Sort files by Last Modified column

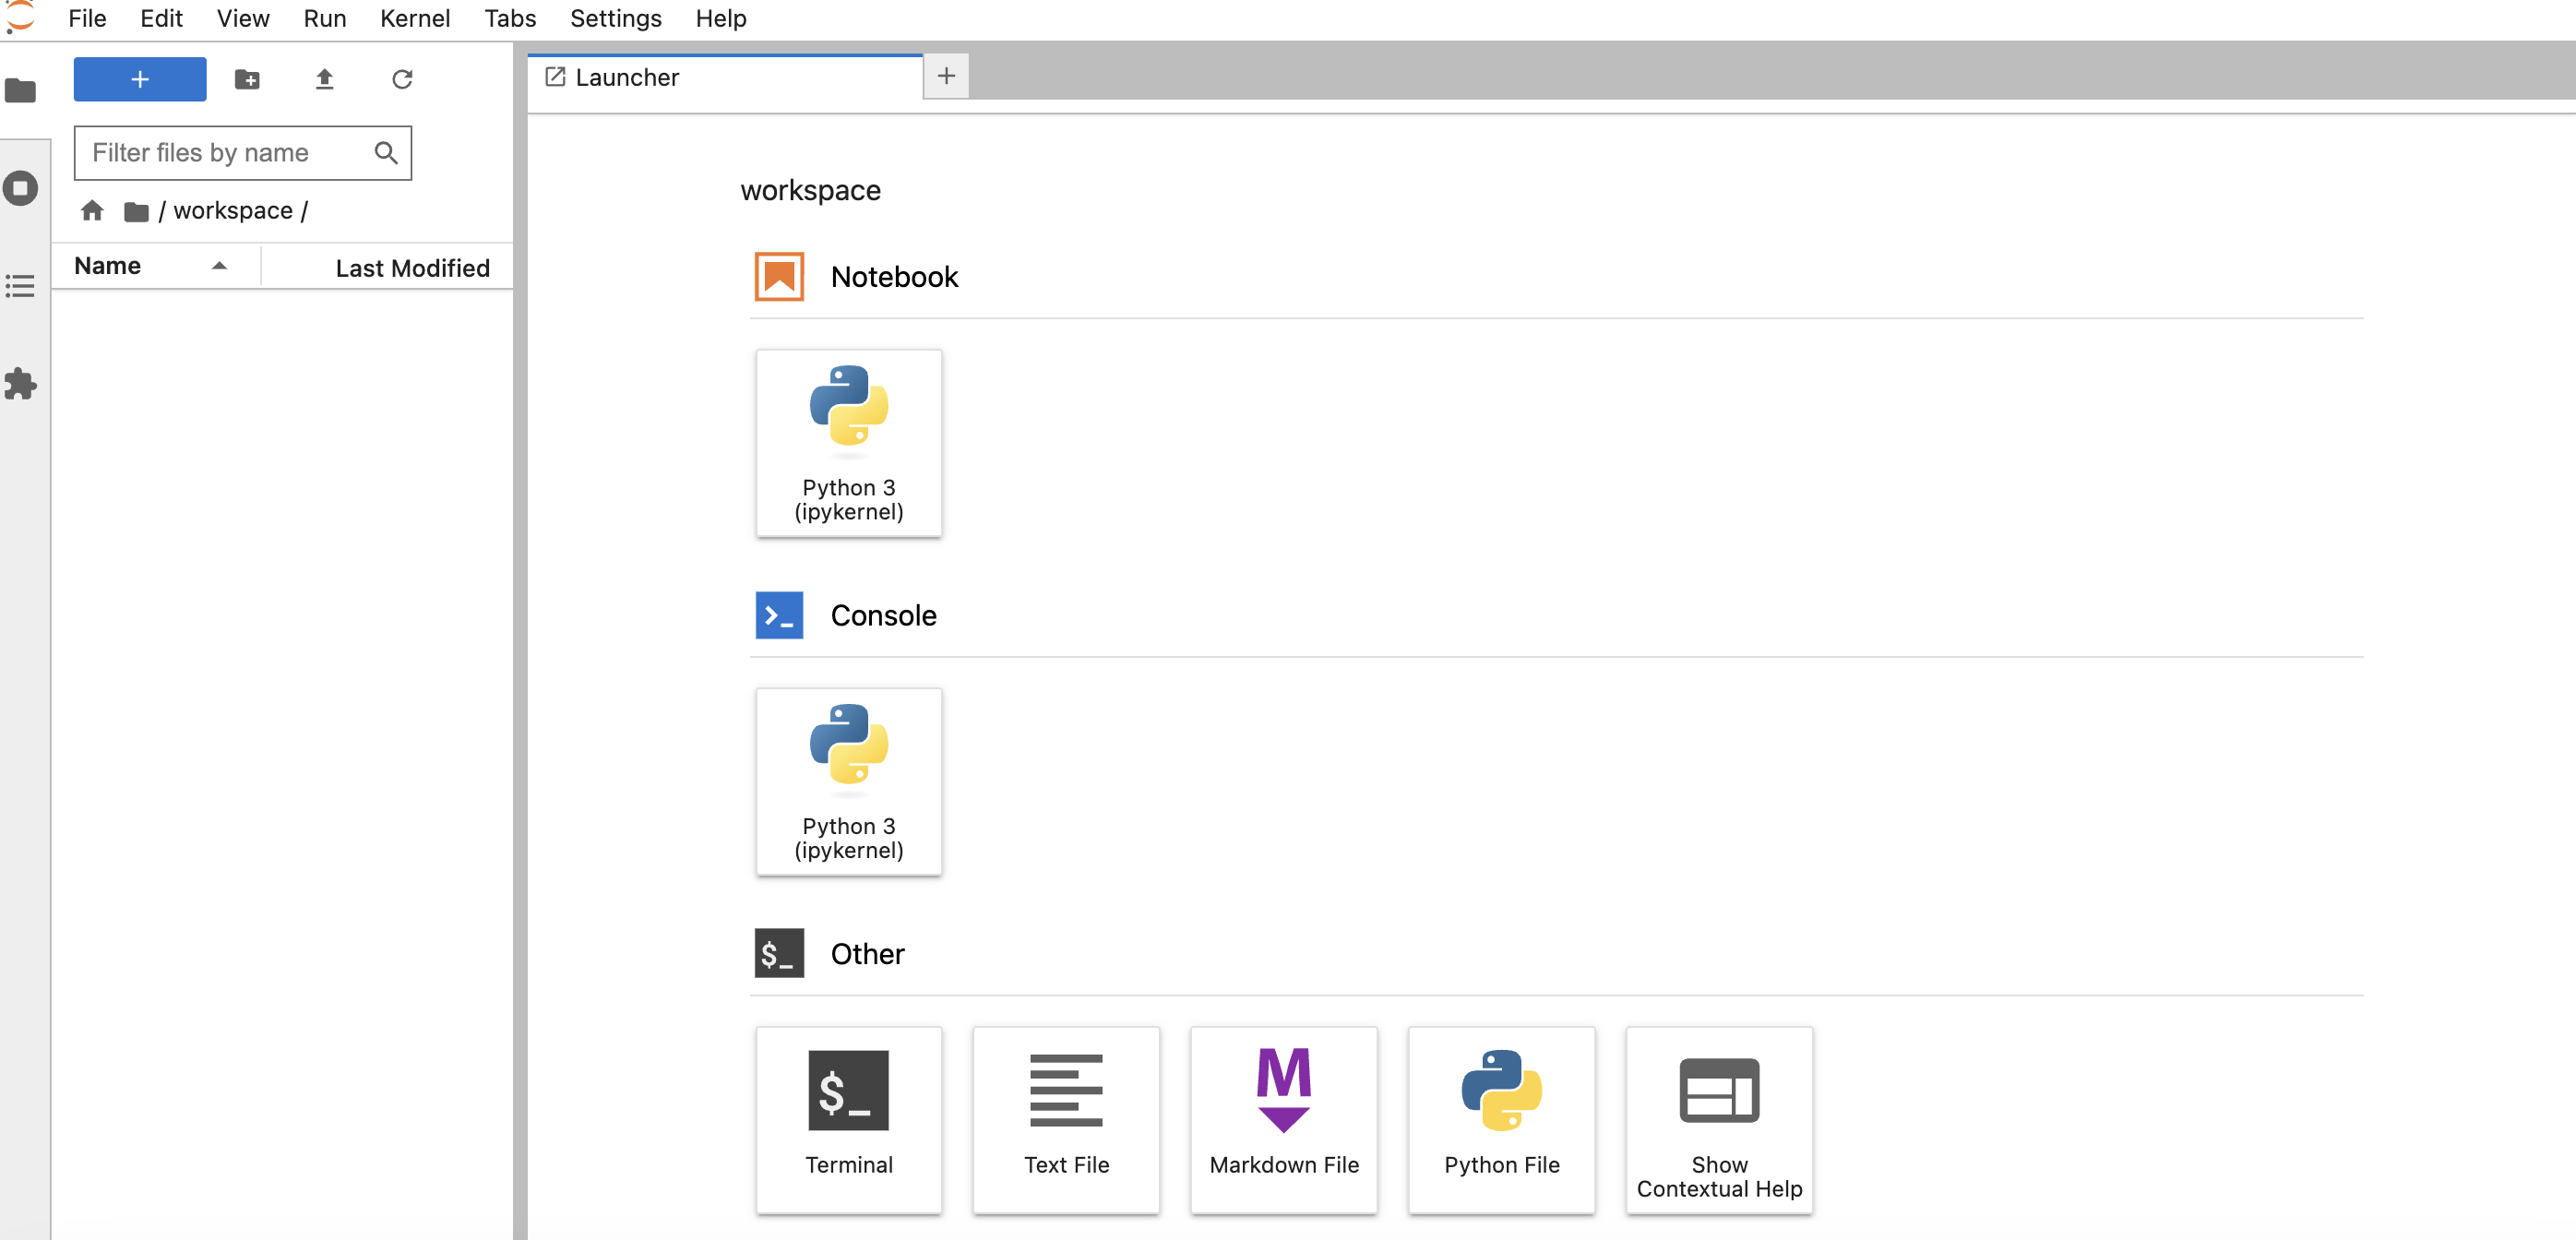coord(411,268)
